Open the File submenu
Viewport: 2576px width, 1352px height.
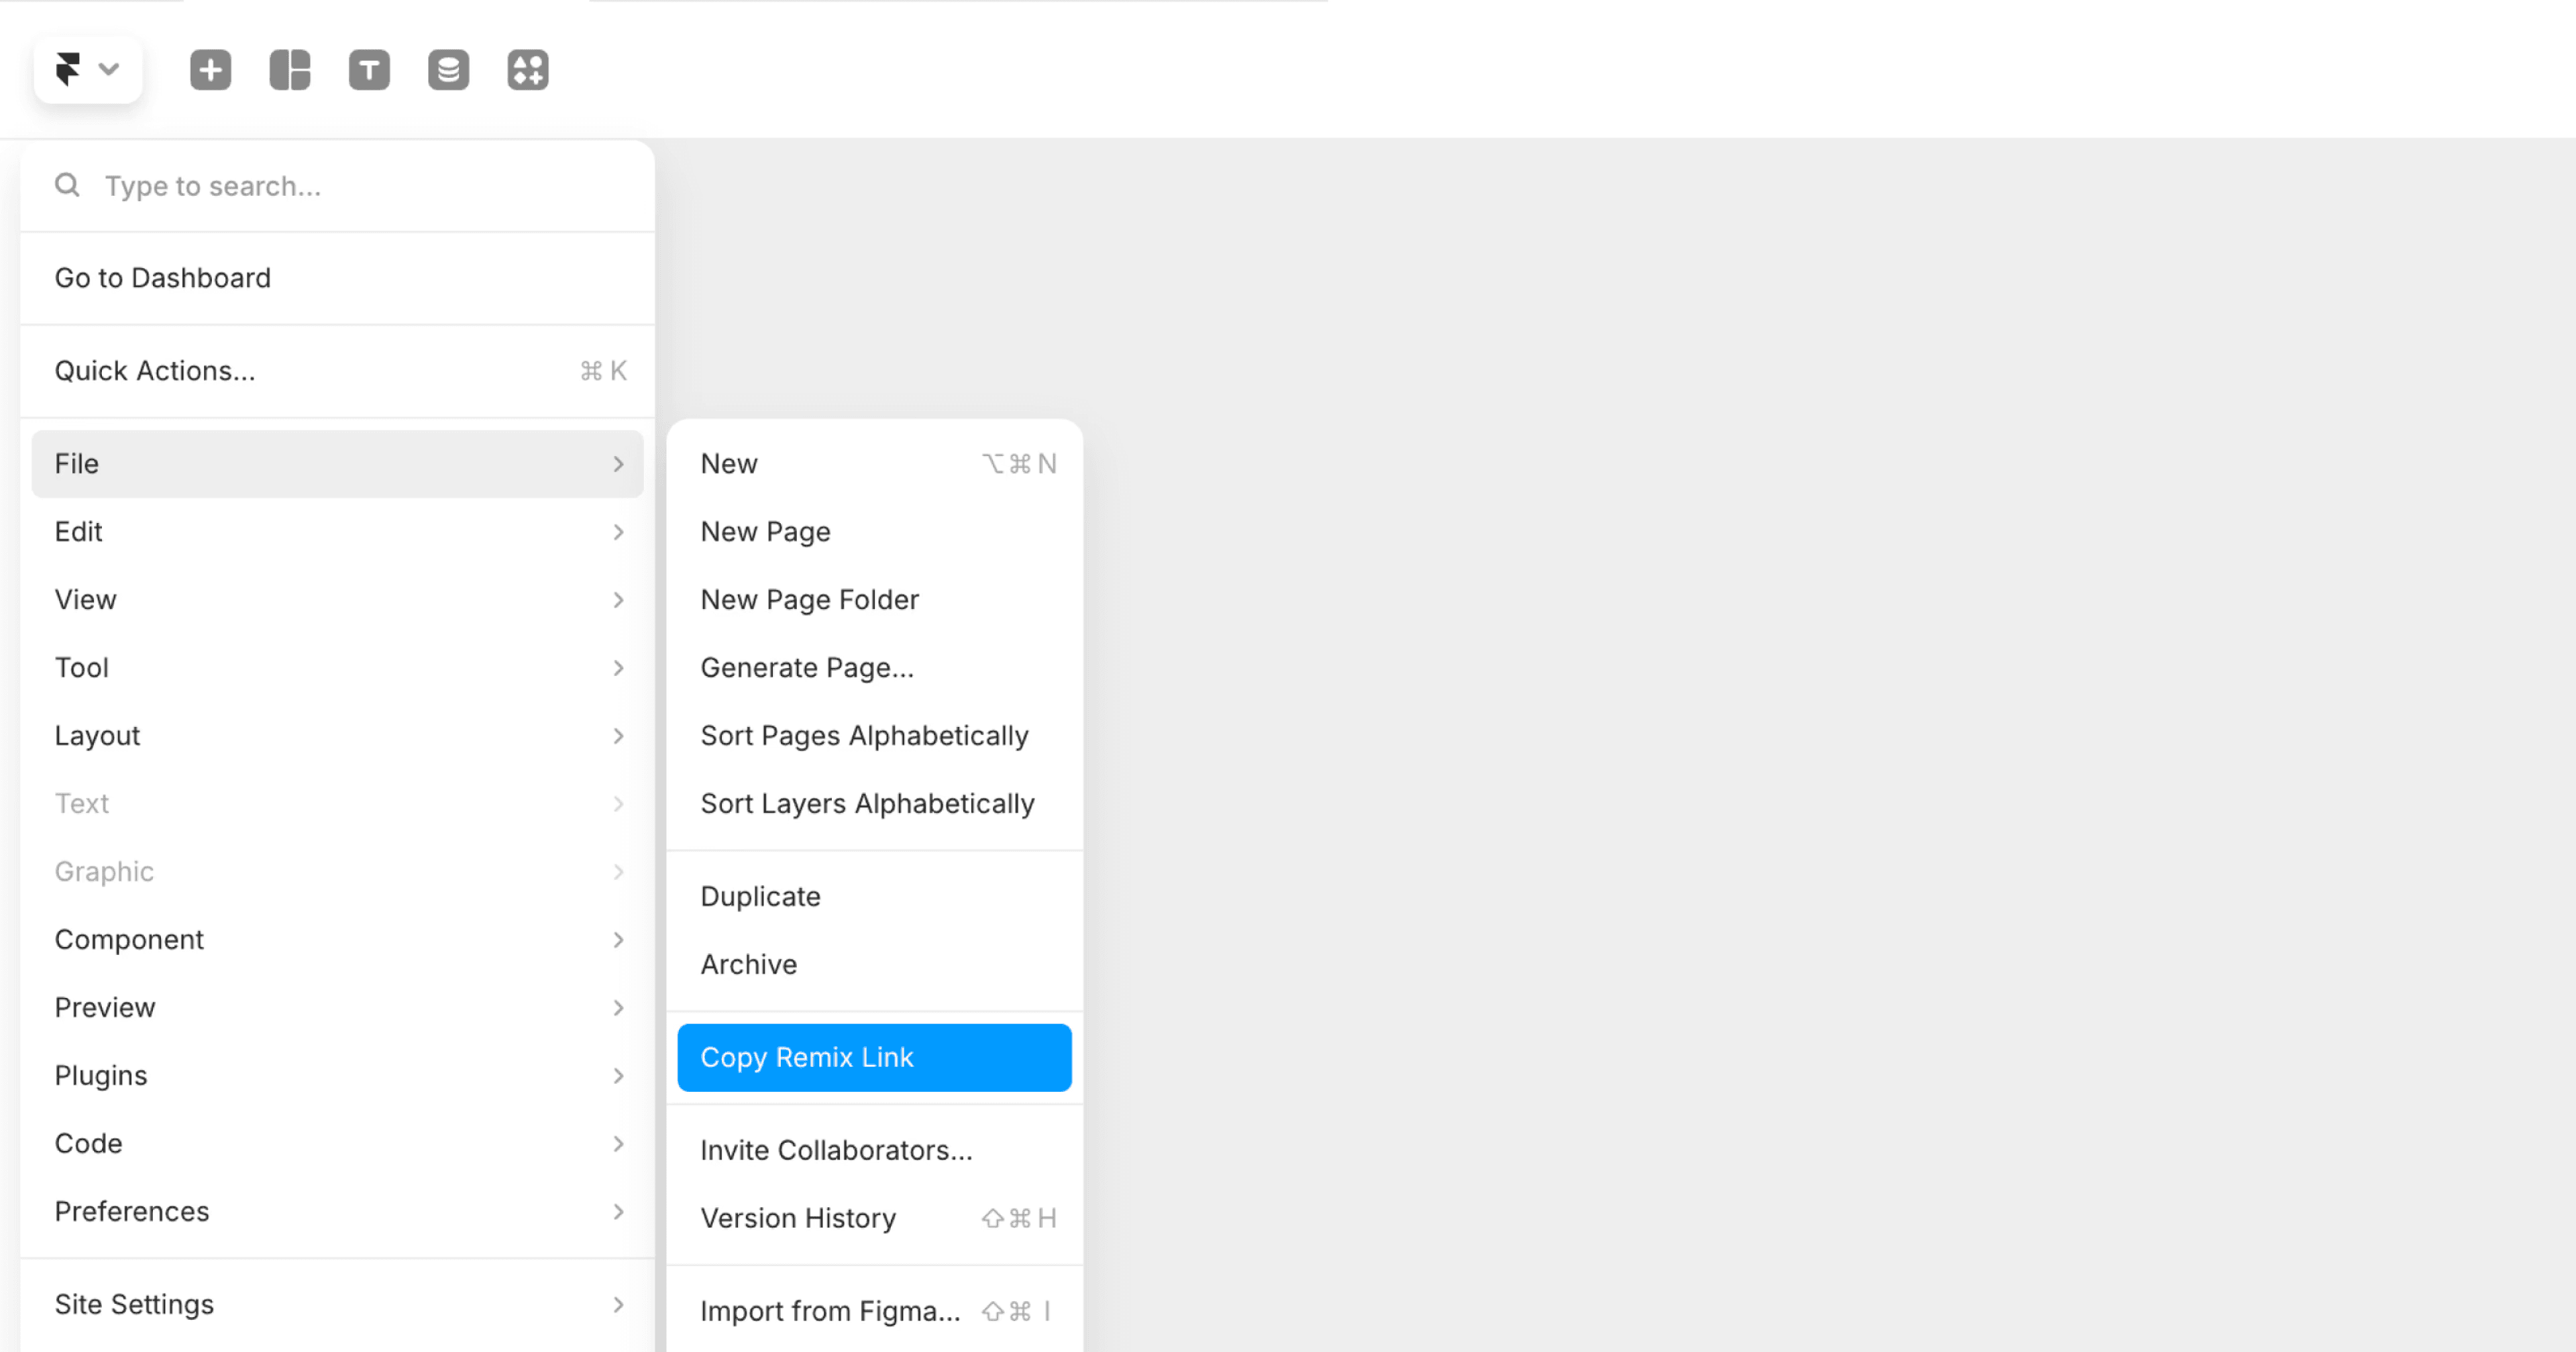click(337, 463)
